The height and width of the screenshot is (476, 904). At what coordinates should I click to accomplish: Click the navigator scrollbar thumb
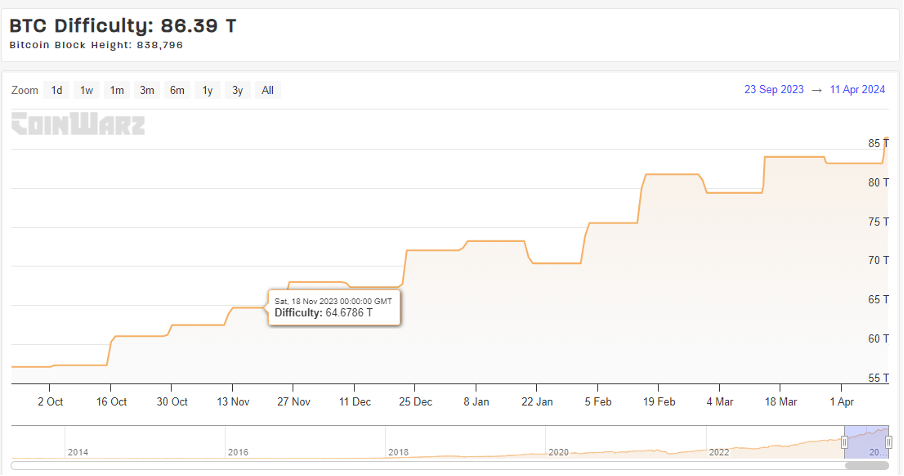coord(867,465)
